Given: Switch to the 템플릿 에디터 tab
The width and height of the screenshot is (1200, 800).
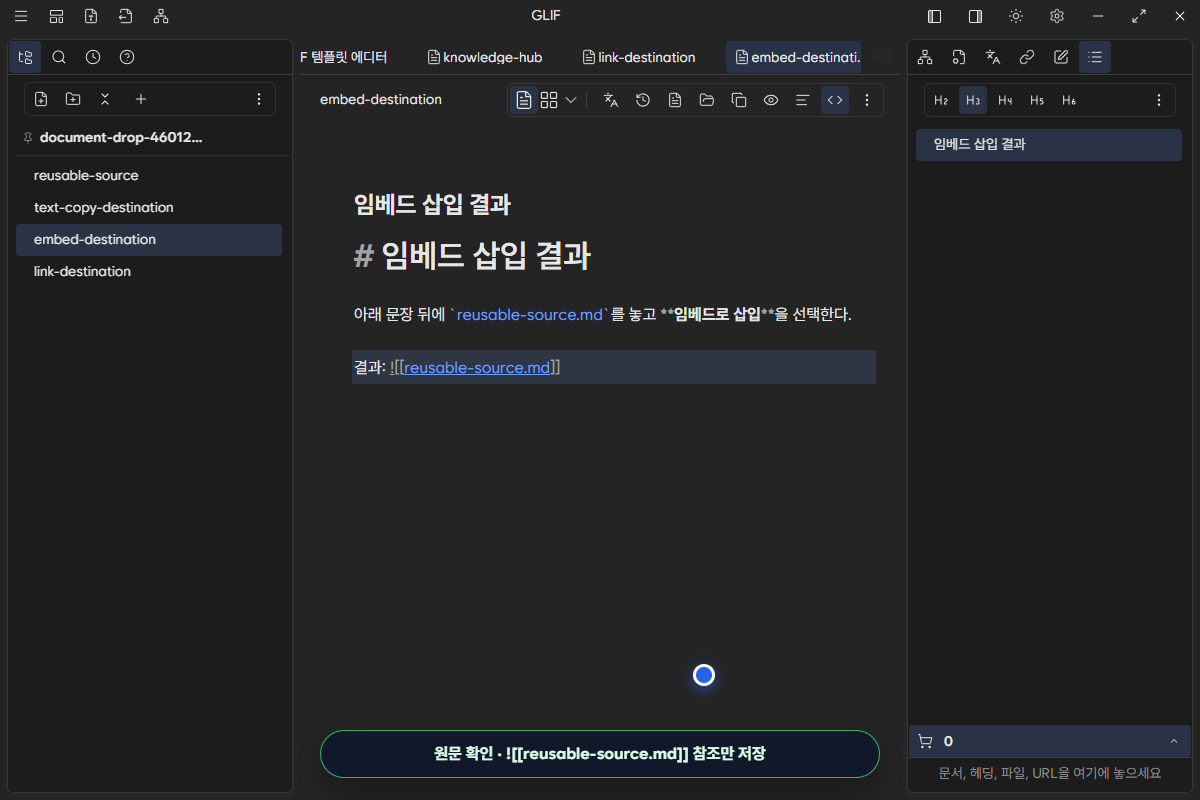Looking at the screenshot, I should click(344, 57).
